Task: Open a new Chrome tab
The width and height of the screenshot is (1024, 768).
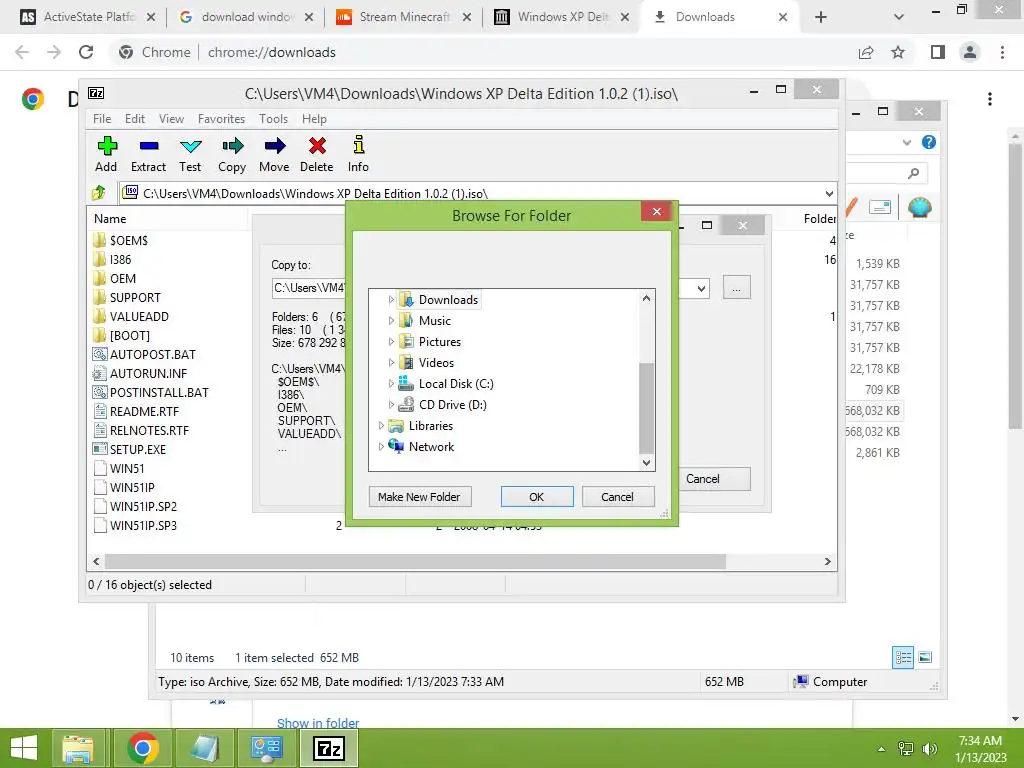Action: [821, 17]
